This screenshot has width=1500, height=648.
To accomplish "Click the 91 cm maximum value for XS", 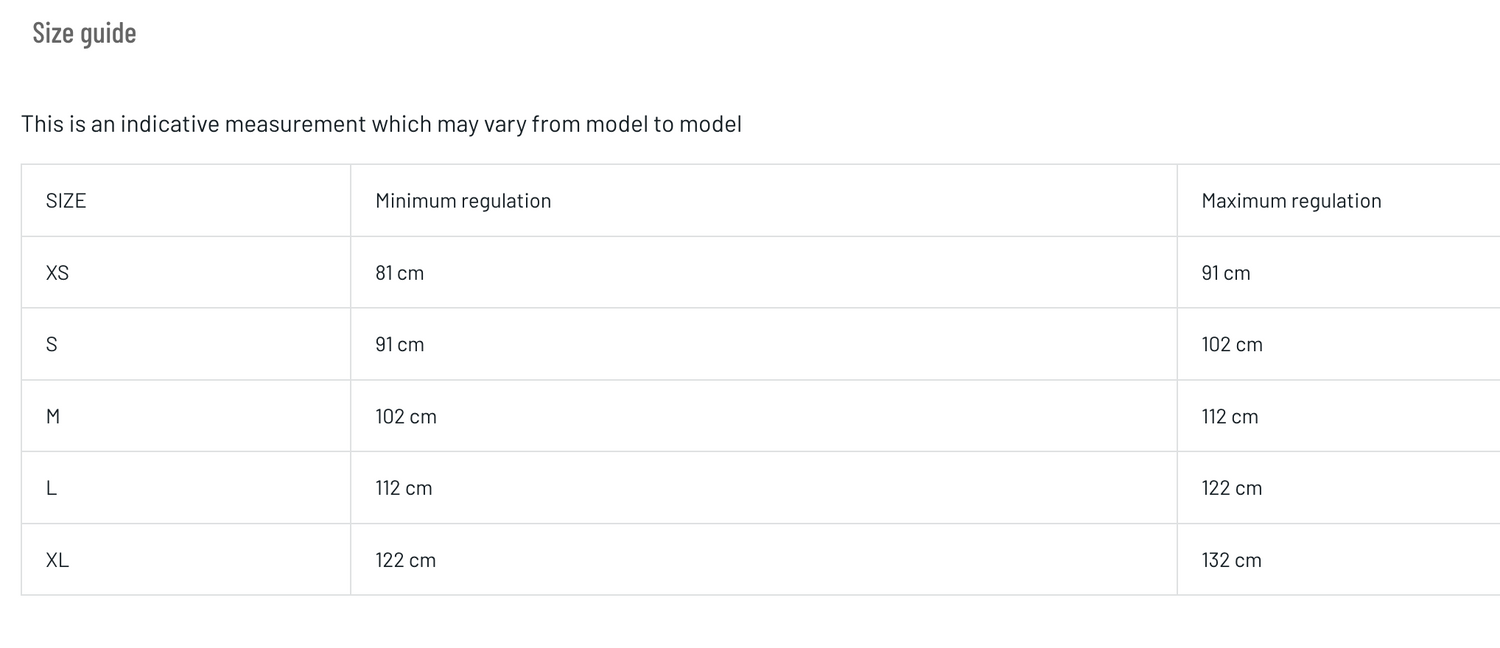I will (x=1225, y=273).
